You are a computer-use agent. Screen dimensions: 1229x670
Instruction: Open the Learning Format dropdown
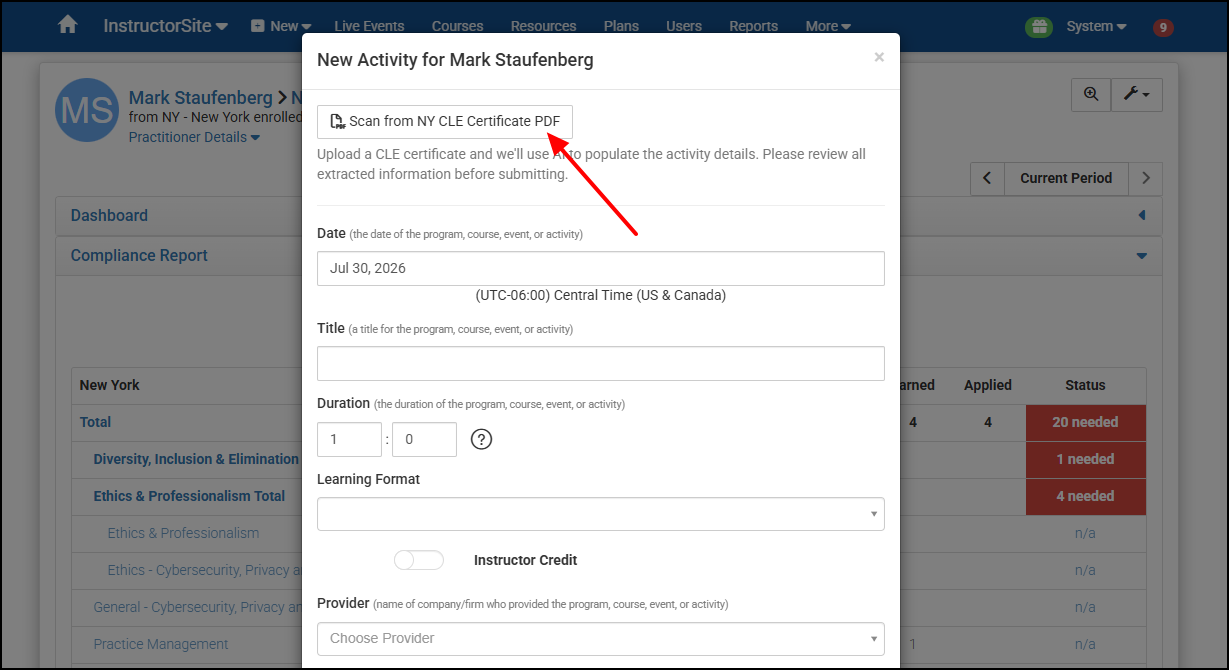click(601, 514)
